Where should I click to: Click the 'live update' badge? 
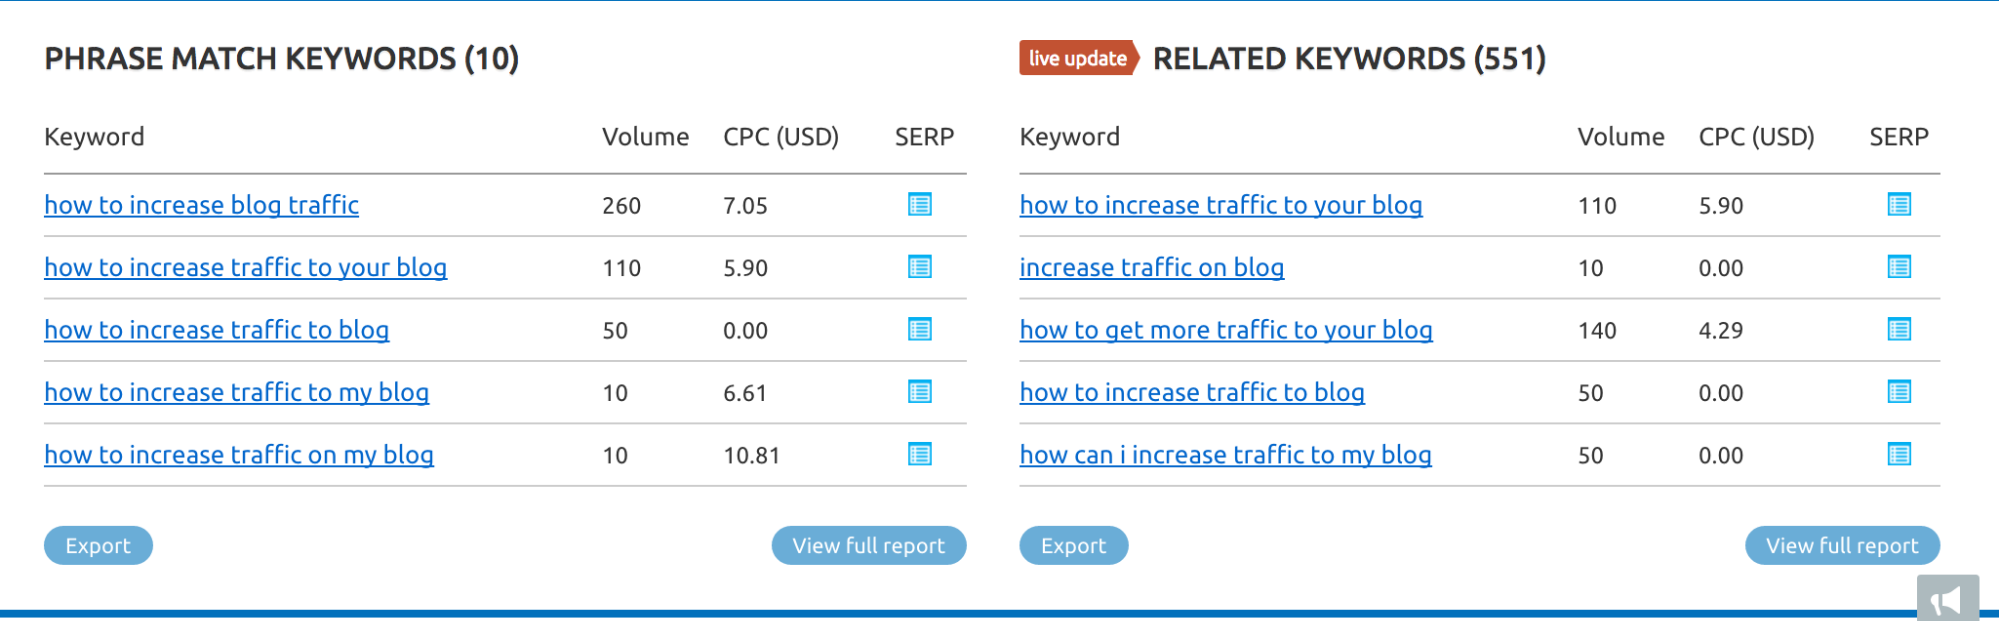coord(1078,58)
